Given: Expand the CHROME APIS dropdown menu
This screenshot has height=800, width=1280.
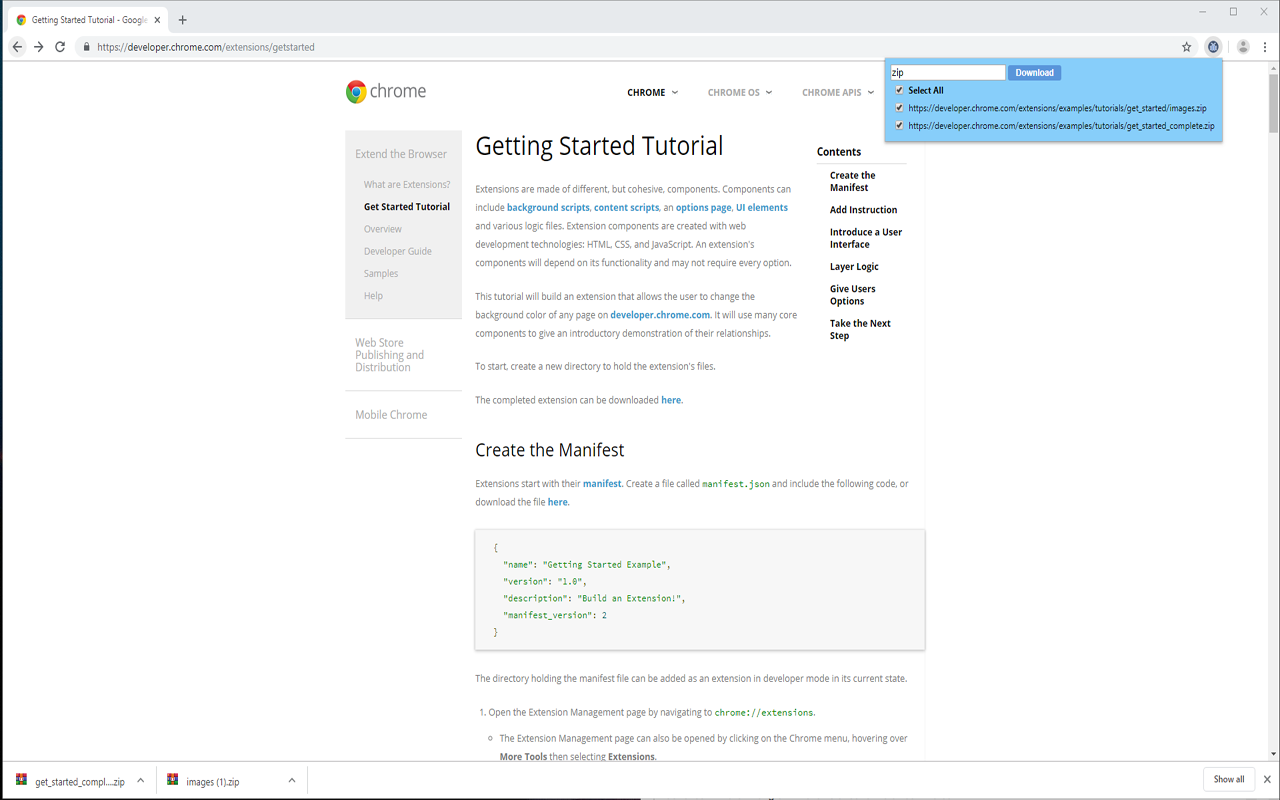Looking at the screenshot, I should click(x=838, y=92).
